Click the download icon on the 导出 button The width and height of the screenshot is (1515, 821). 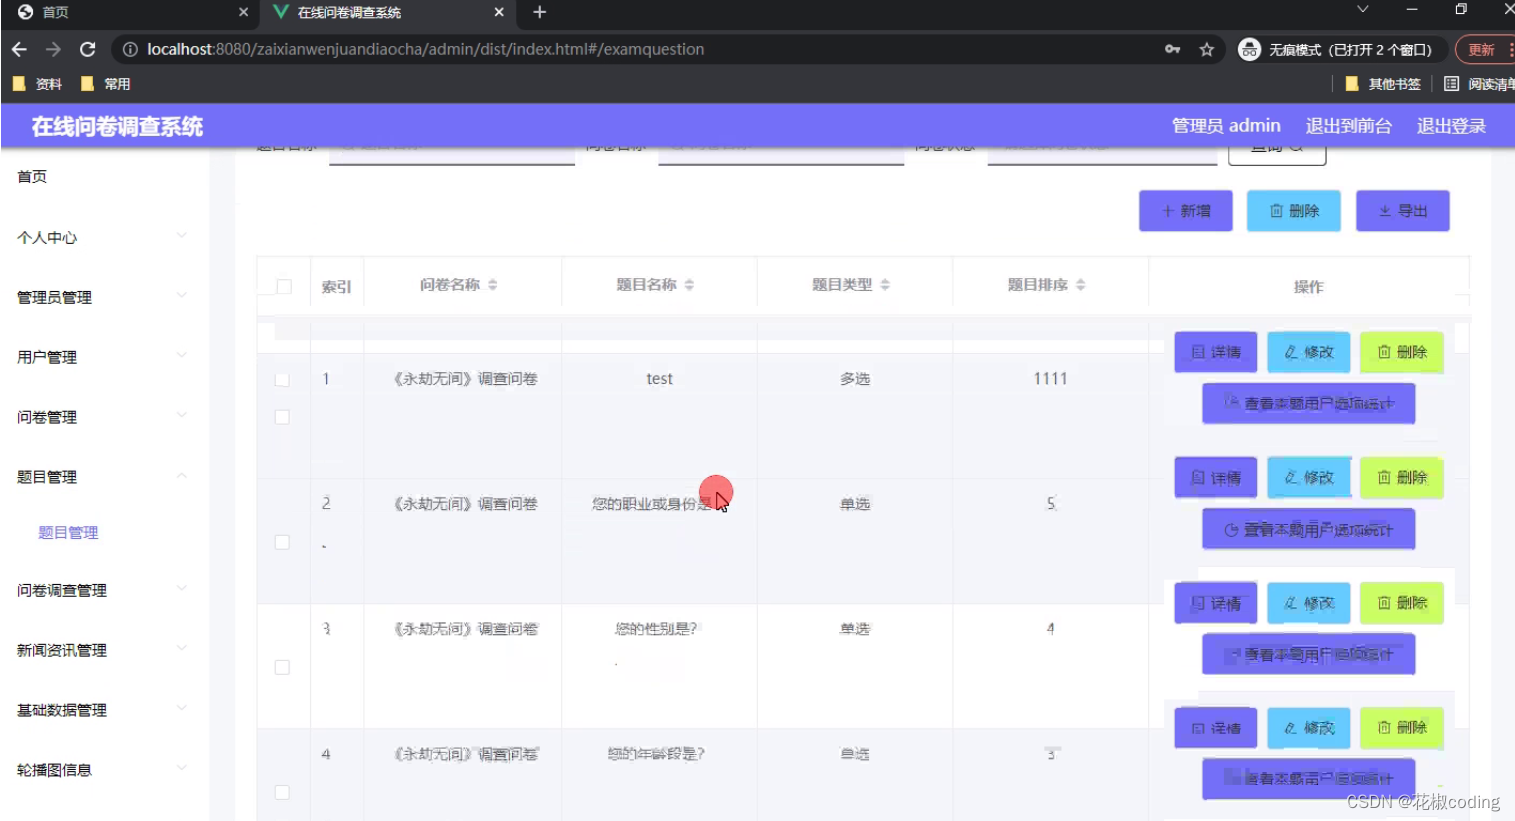click(x=1386, y=210)
